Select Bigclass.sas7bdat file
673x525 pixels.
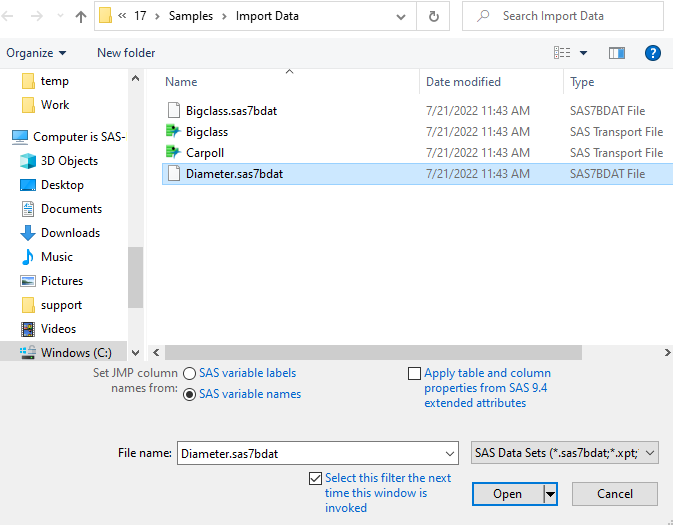(231, 111)
